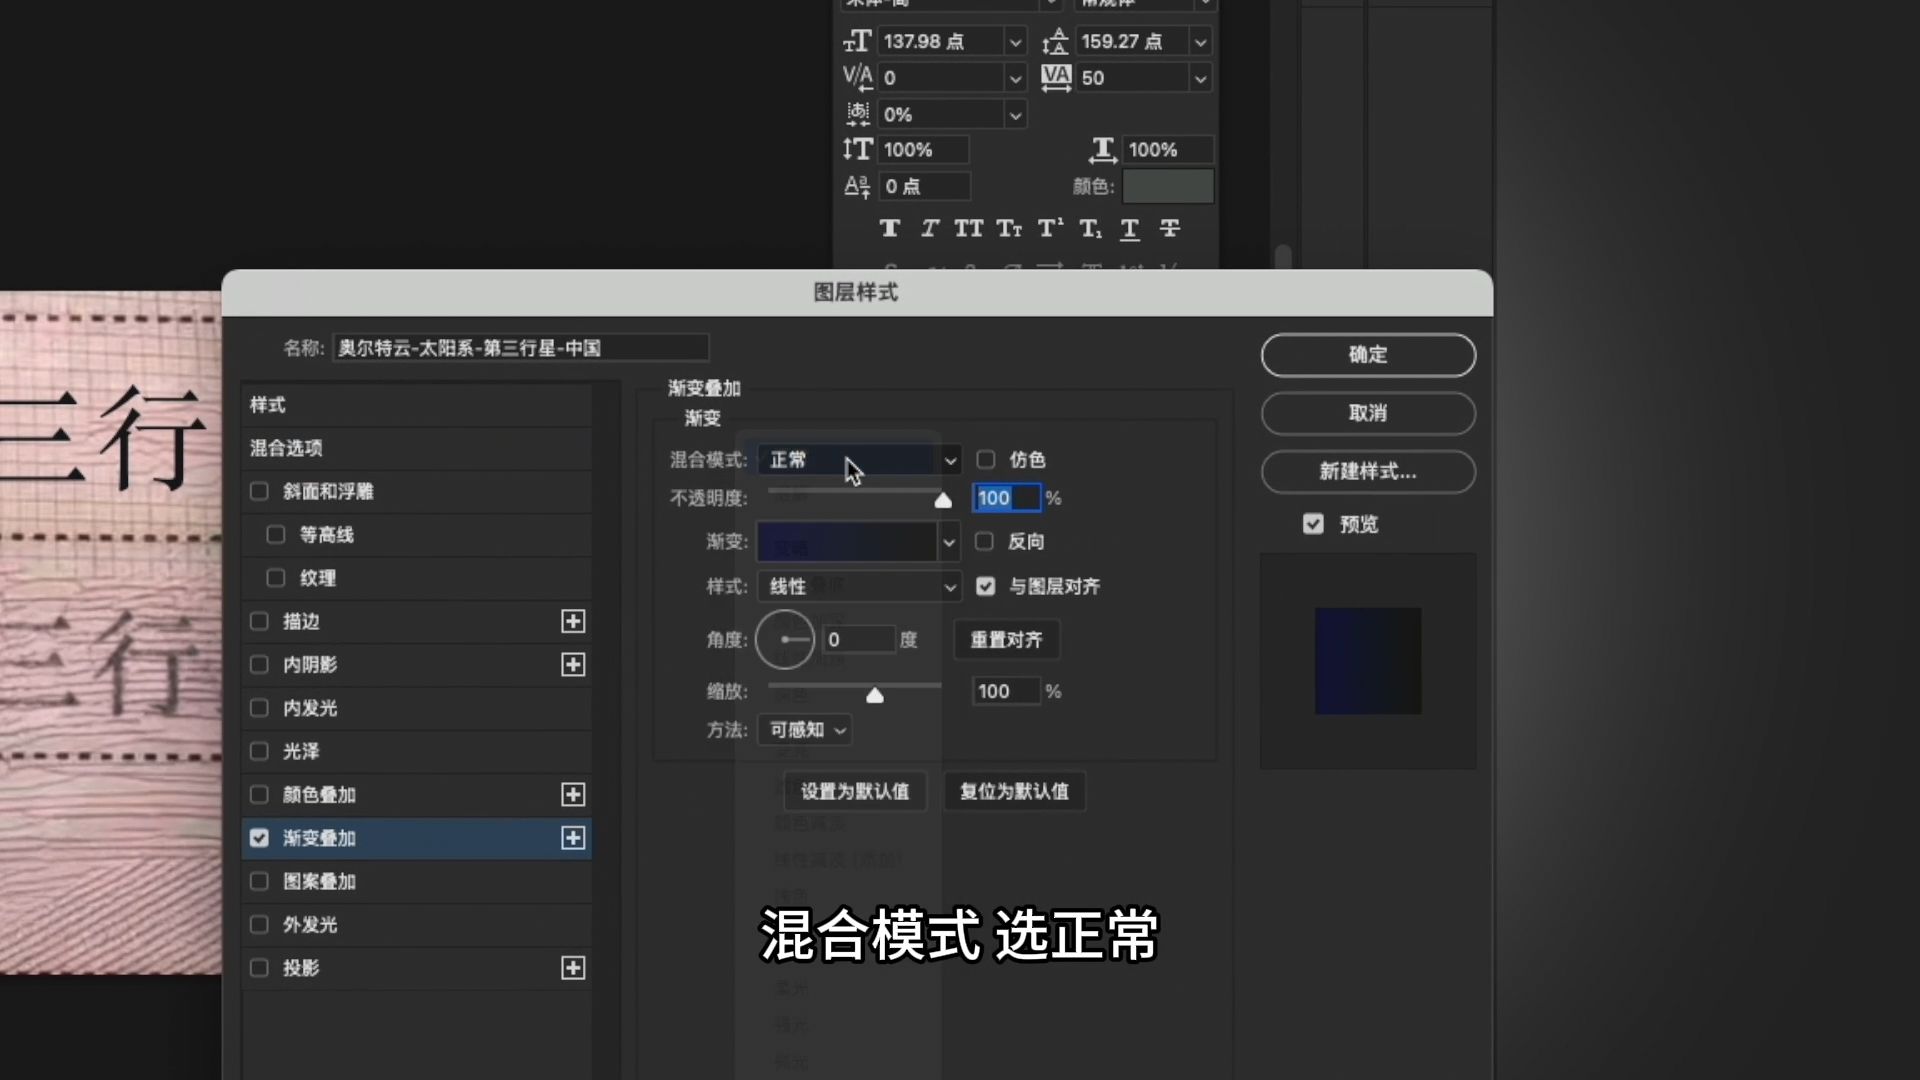The height and width of the screenshot is (1080, 1920).
Task: Click the 确定 confirm button
Action: [x=1367, y=355]
